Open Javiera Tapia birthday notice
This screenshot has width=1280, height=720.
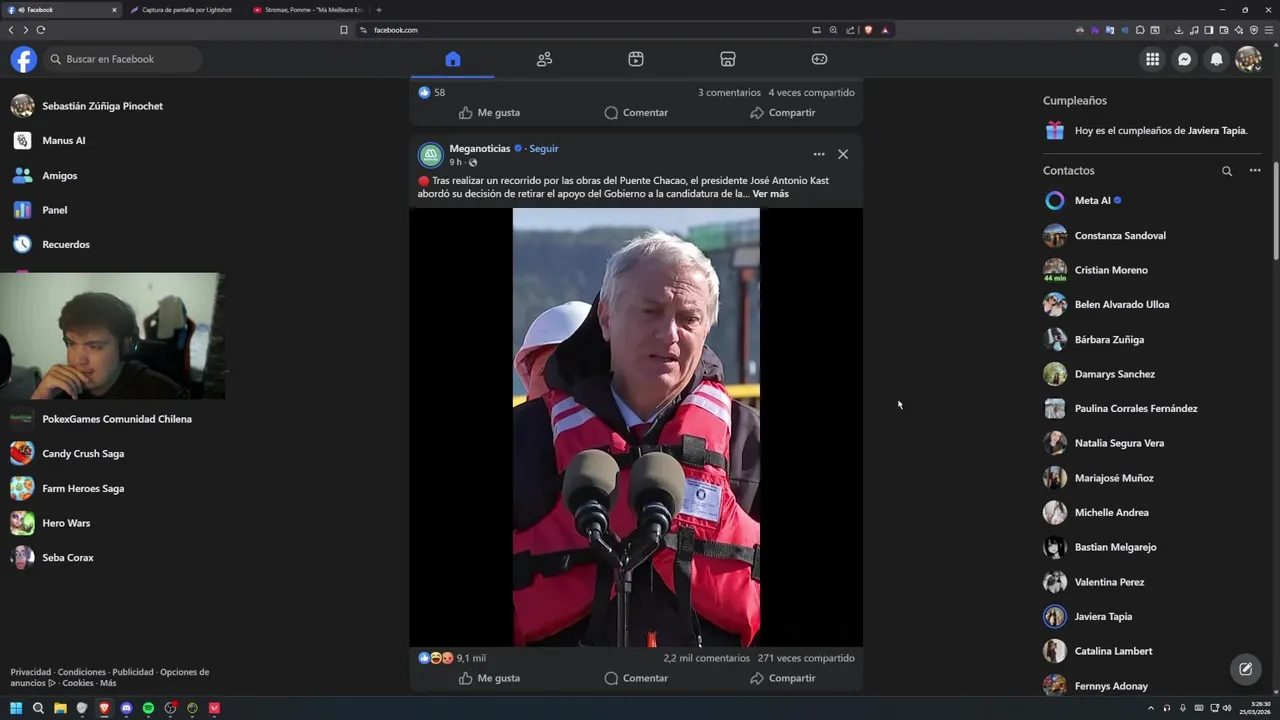click(x=1152, y=131)
